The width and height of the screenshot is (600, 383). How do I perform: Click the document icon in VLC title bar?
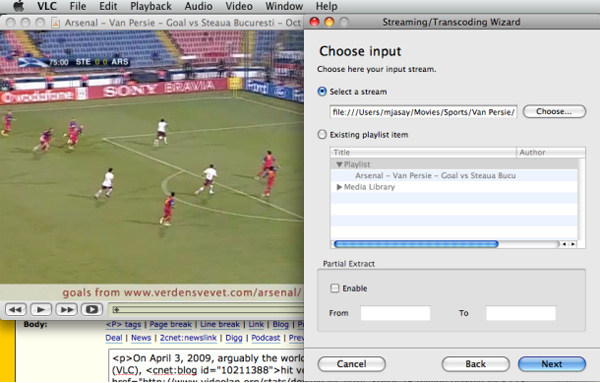coord(55,23)
